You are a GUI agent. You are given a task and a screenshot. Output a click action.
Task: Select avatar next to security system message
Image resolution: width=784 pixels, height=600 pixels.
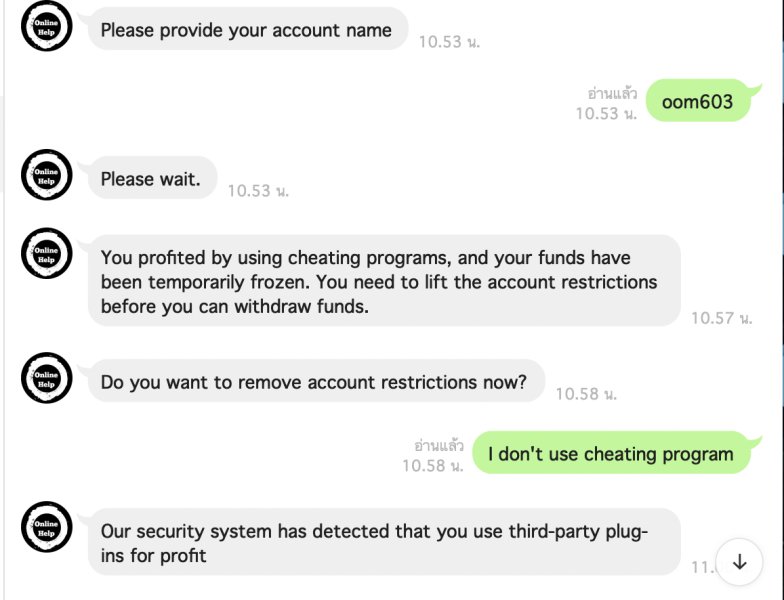46,526
